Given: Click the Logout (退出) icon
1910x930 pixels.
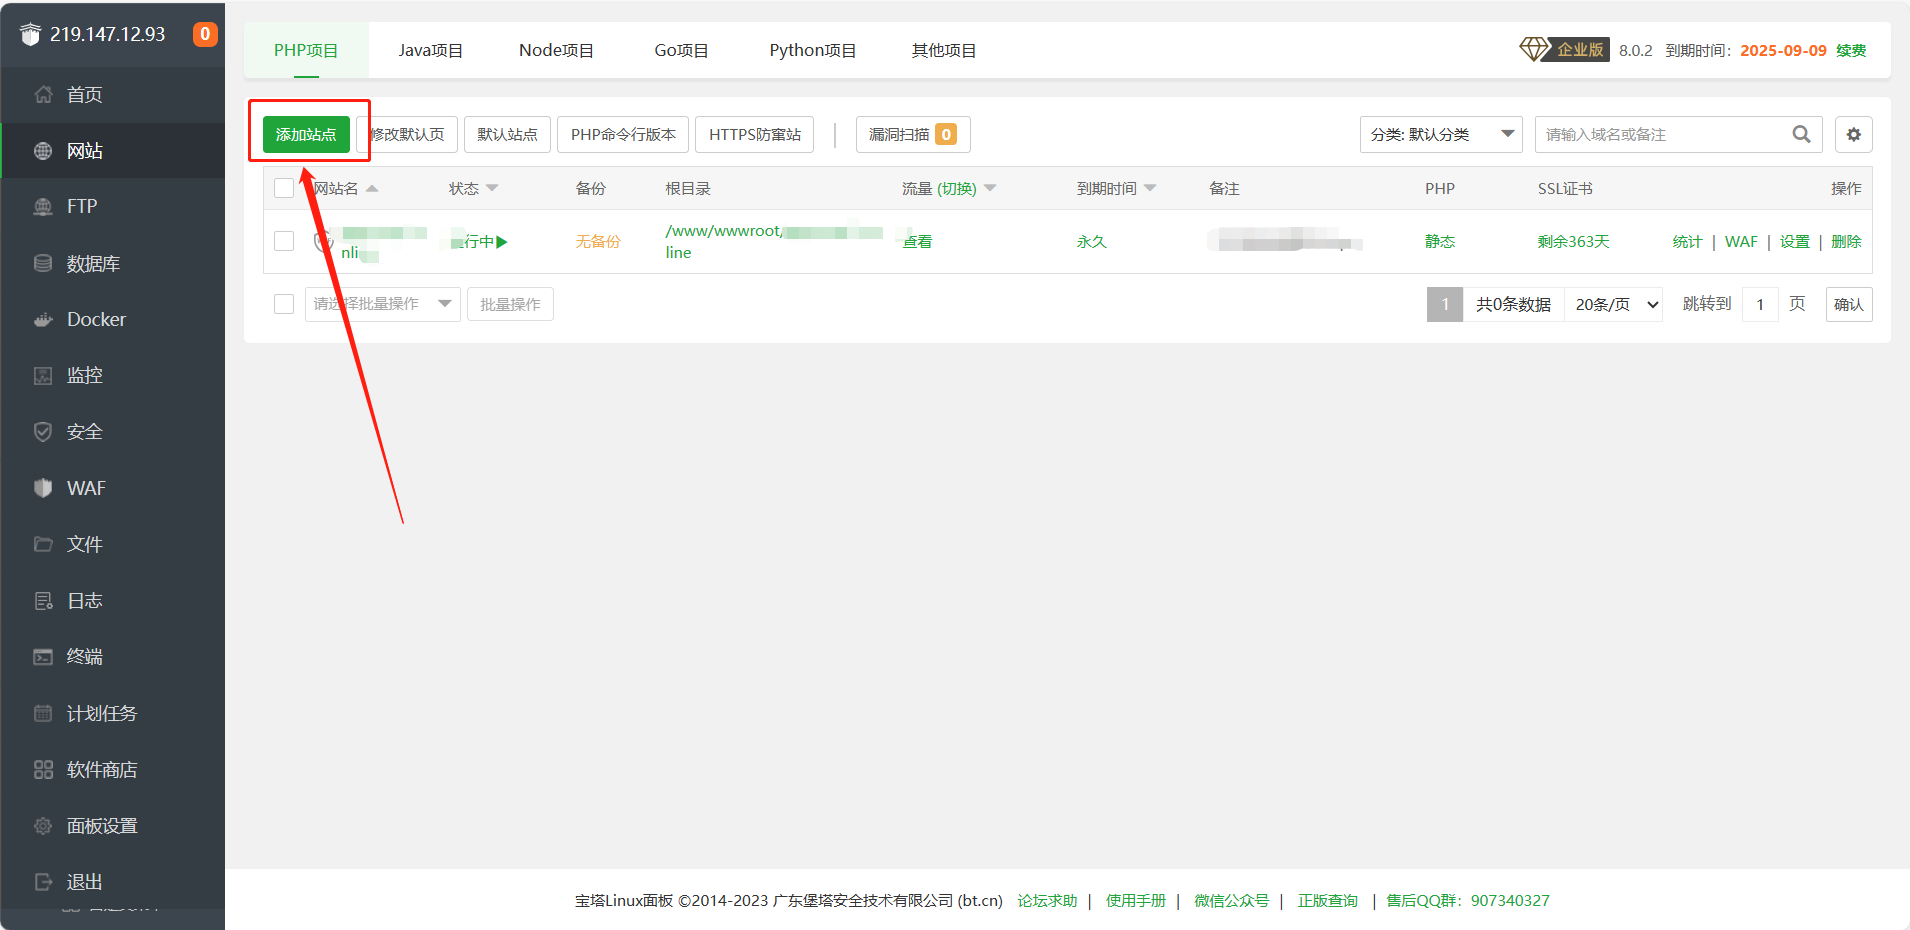Looking at the screenshot, I should 43,882.
